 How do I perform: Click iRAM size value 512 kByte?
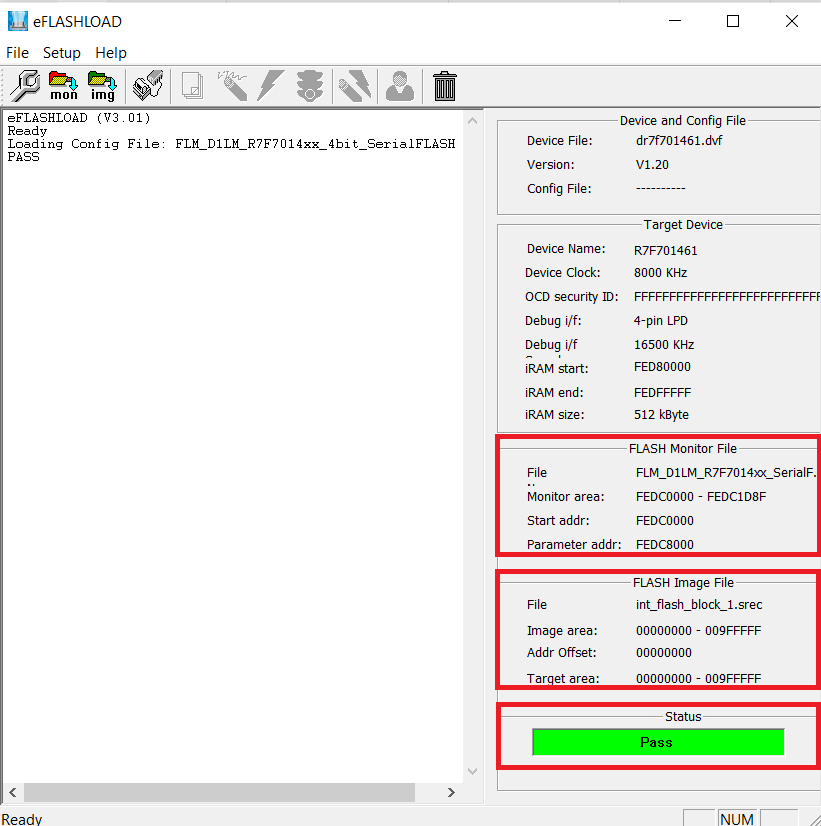click(x=661, y=415)
